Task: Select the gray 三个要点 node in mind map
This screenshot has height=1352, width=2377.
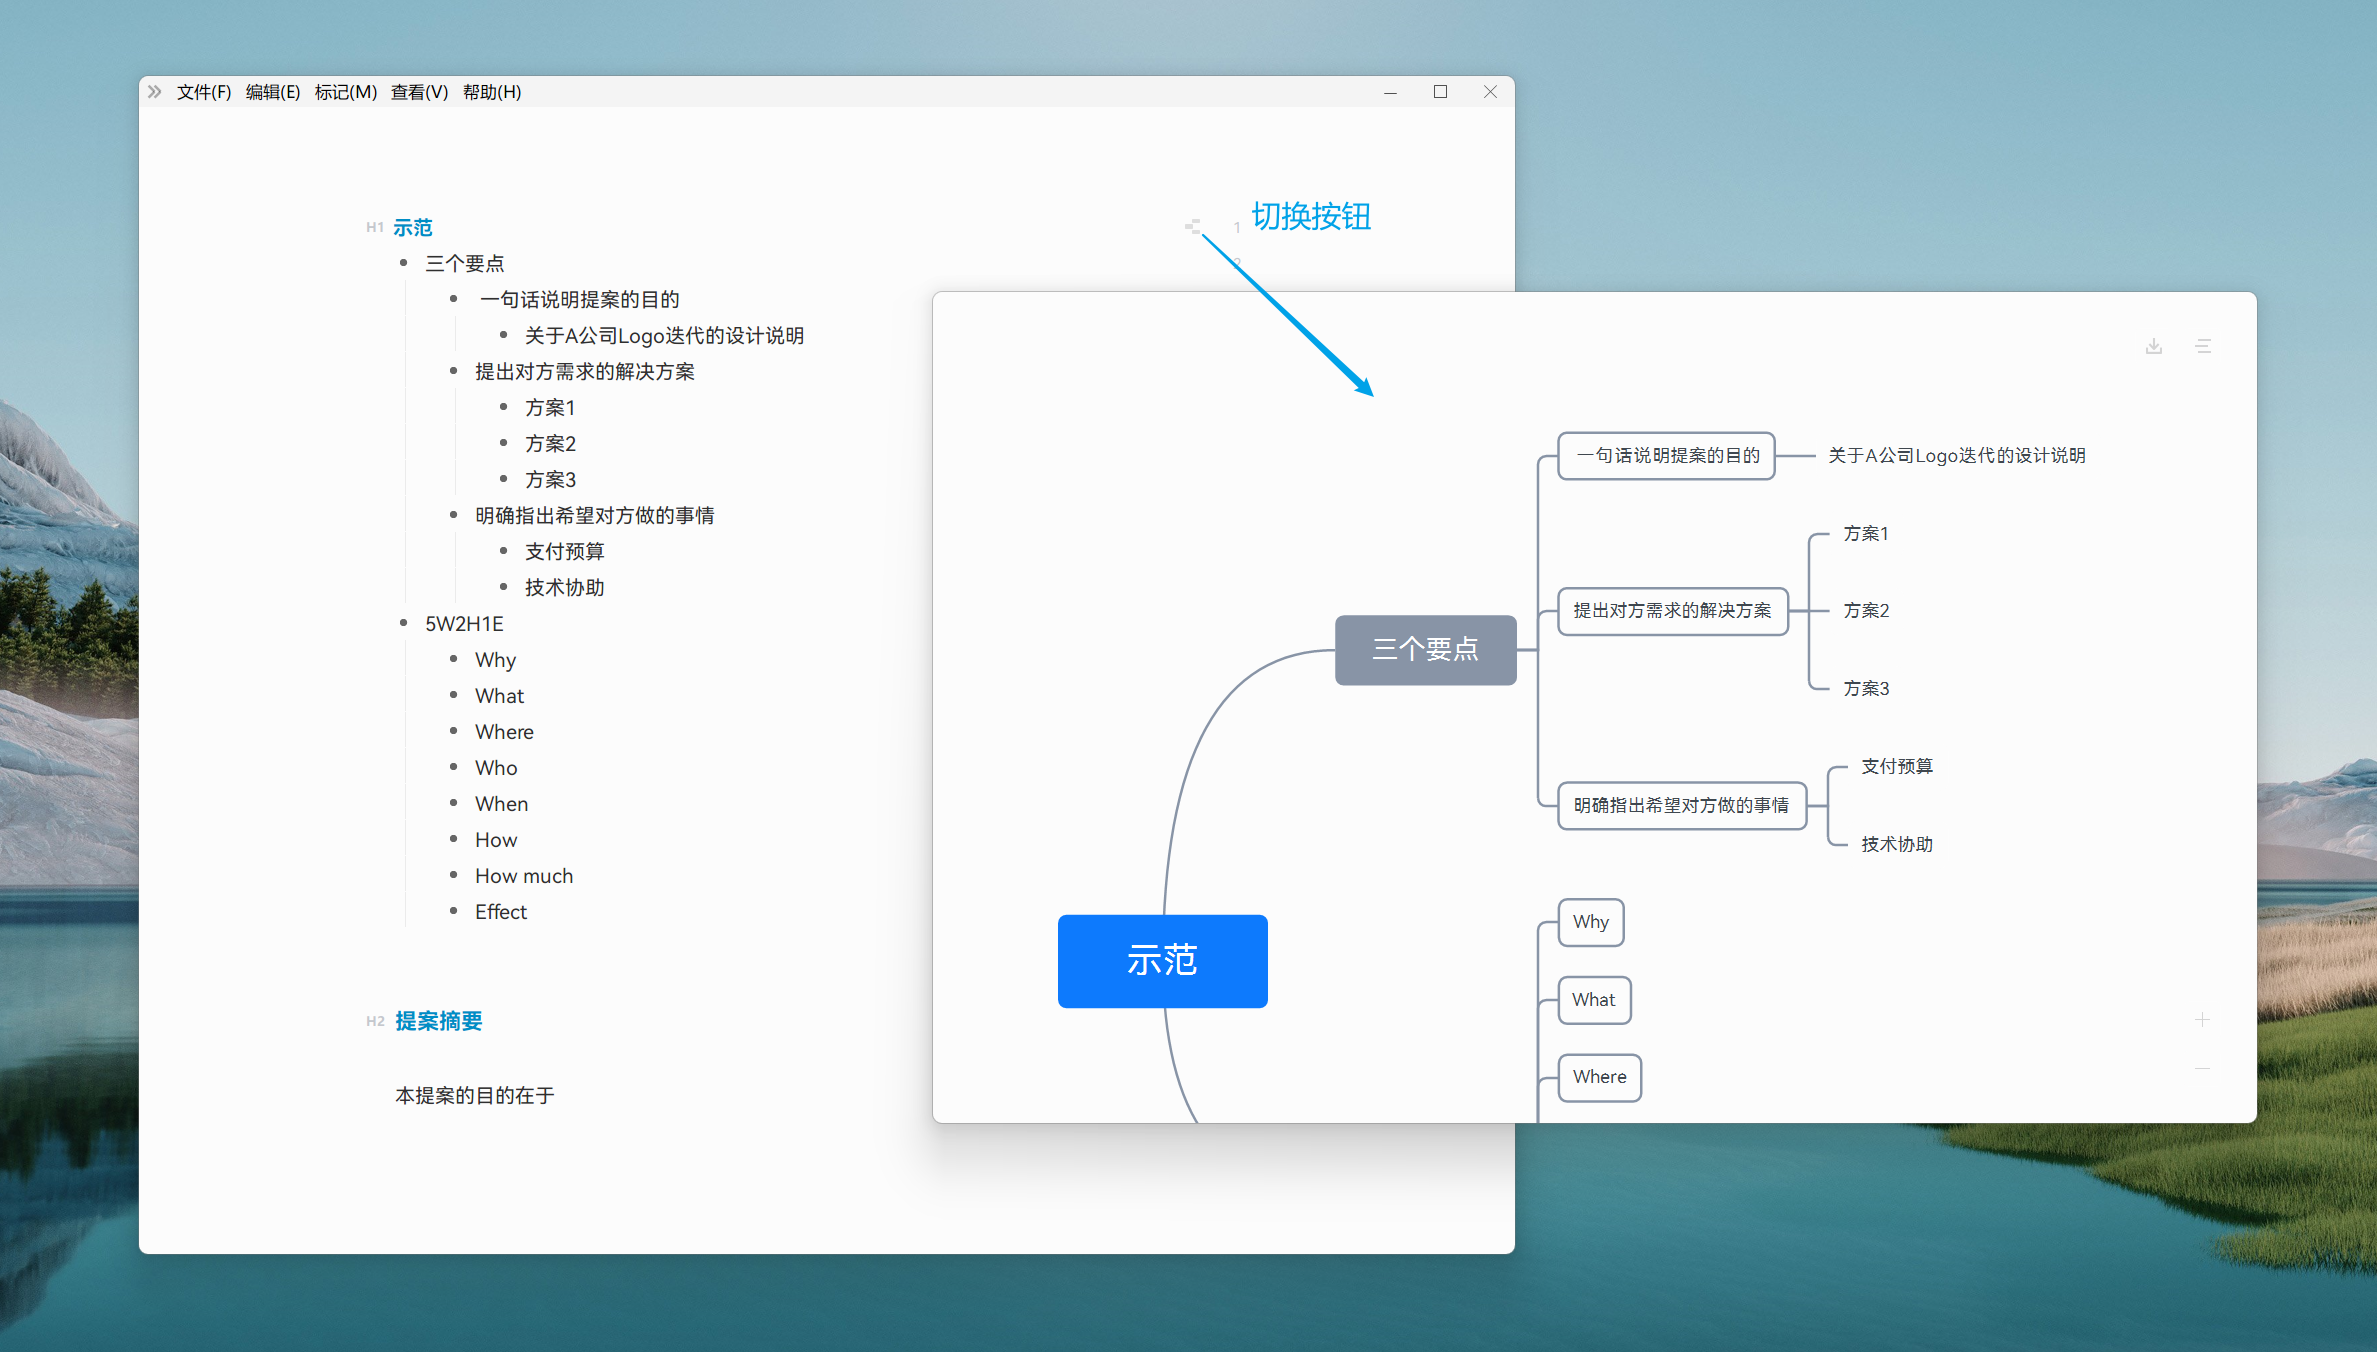Action: tap(1426, 650)
